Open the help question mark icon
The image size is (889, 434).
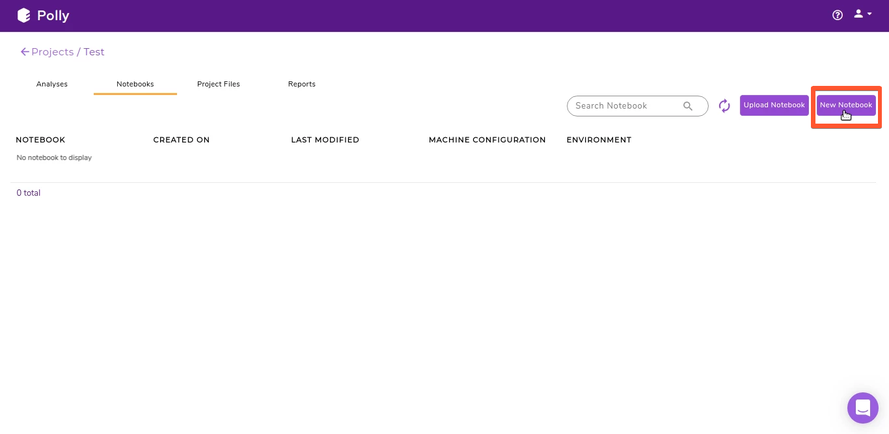click(837, 15)
